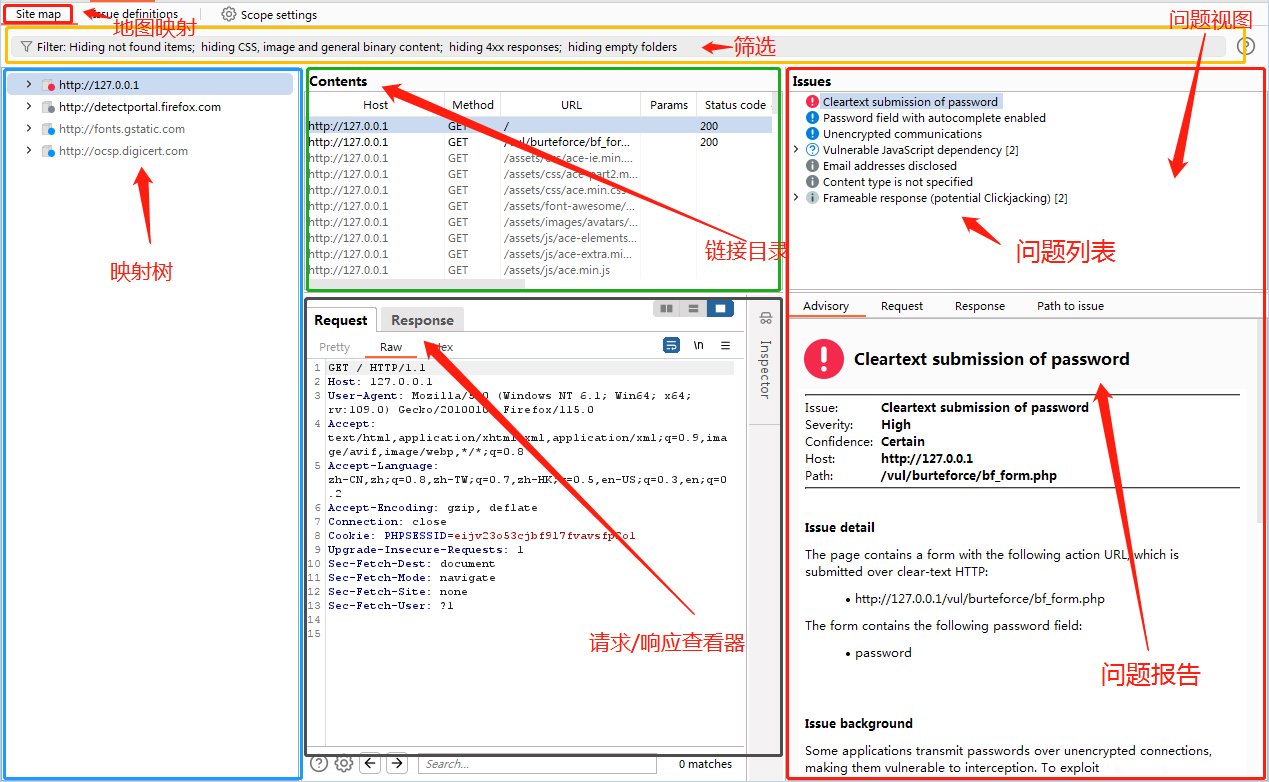Switch to the Pretty view tab
This screenshot has height=782, width=1269.
click(x=335, y=347)
